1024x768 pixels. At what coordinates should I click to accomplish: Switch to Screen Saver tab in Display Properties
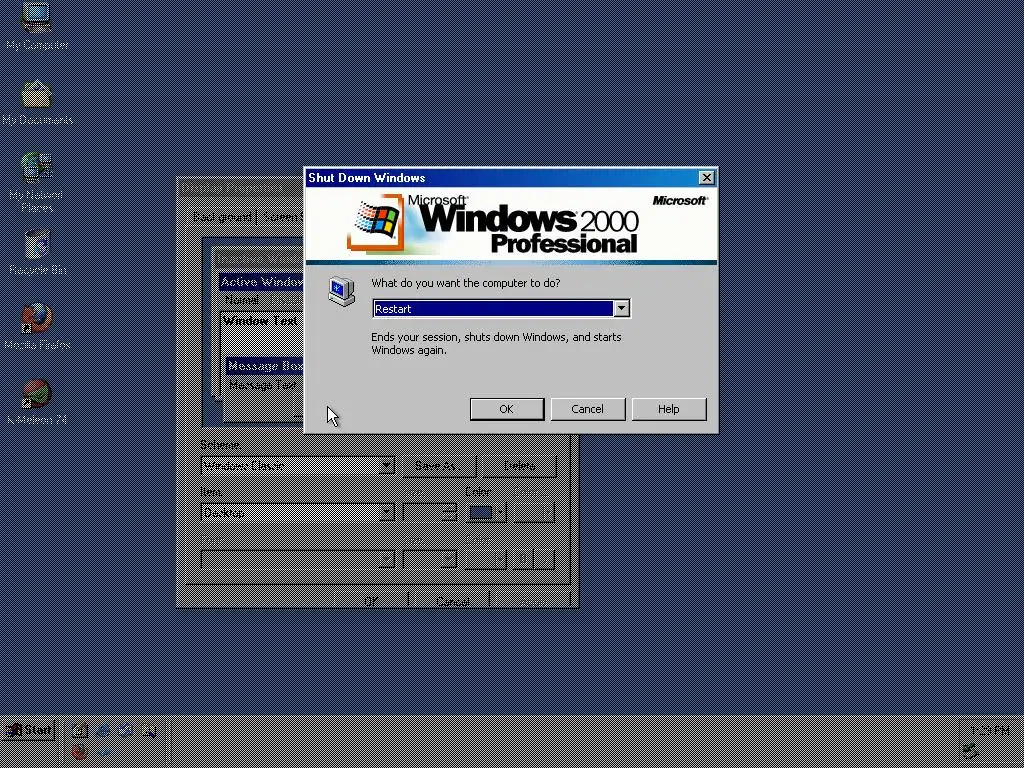click(282, 217)
